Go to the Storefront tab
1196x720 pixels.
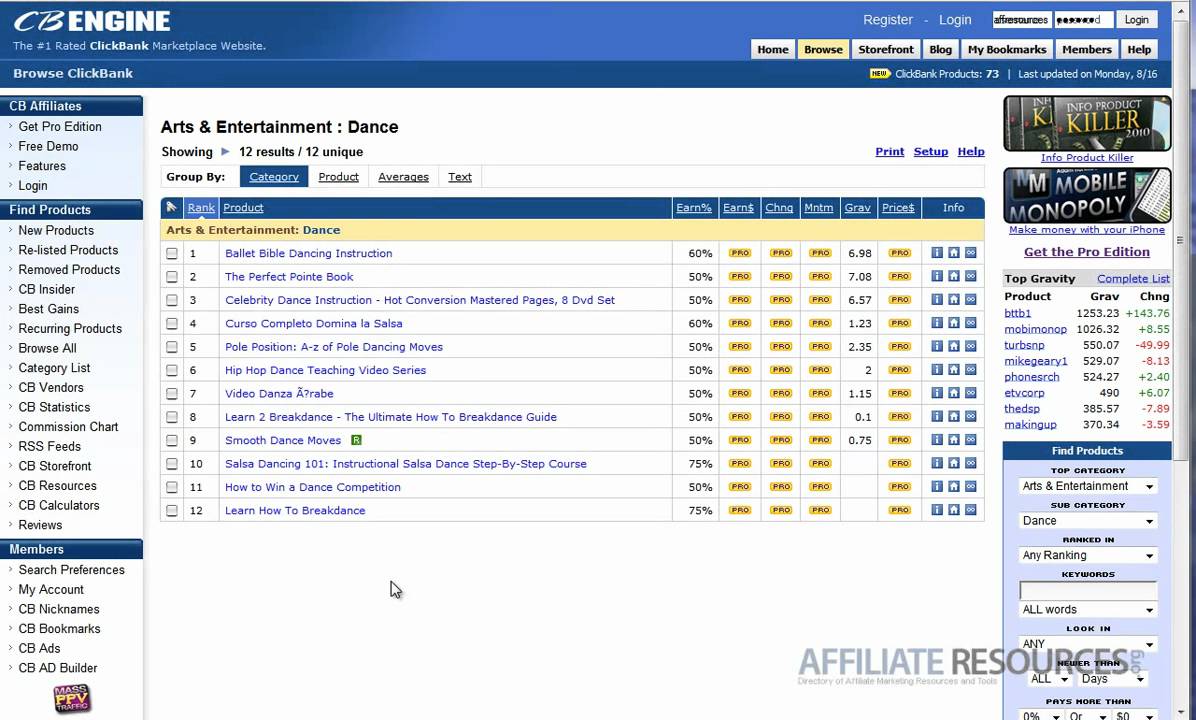[886, 50]
